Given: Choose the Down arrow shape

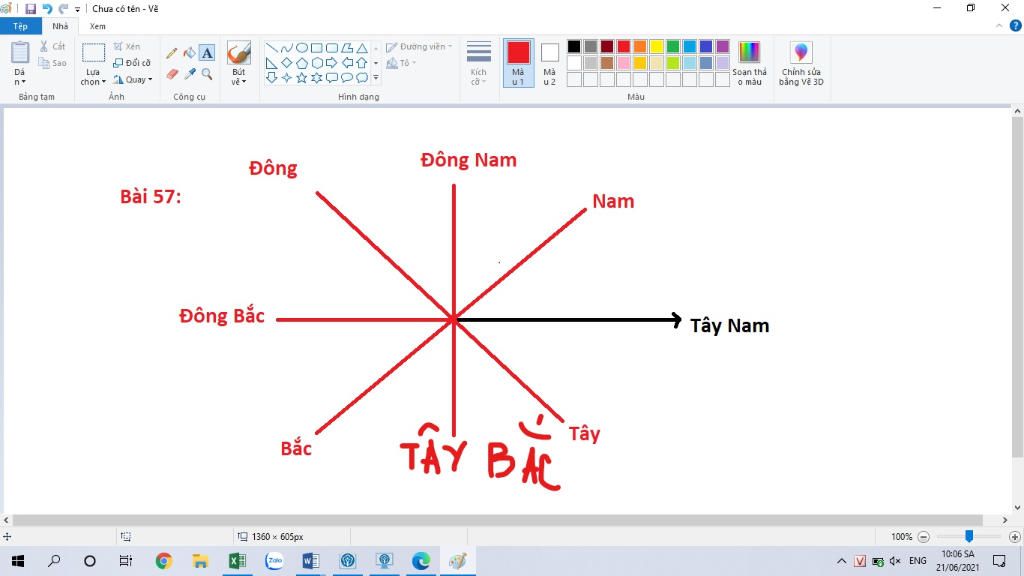Looking at the screenshot, I should click(271, 78).
